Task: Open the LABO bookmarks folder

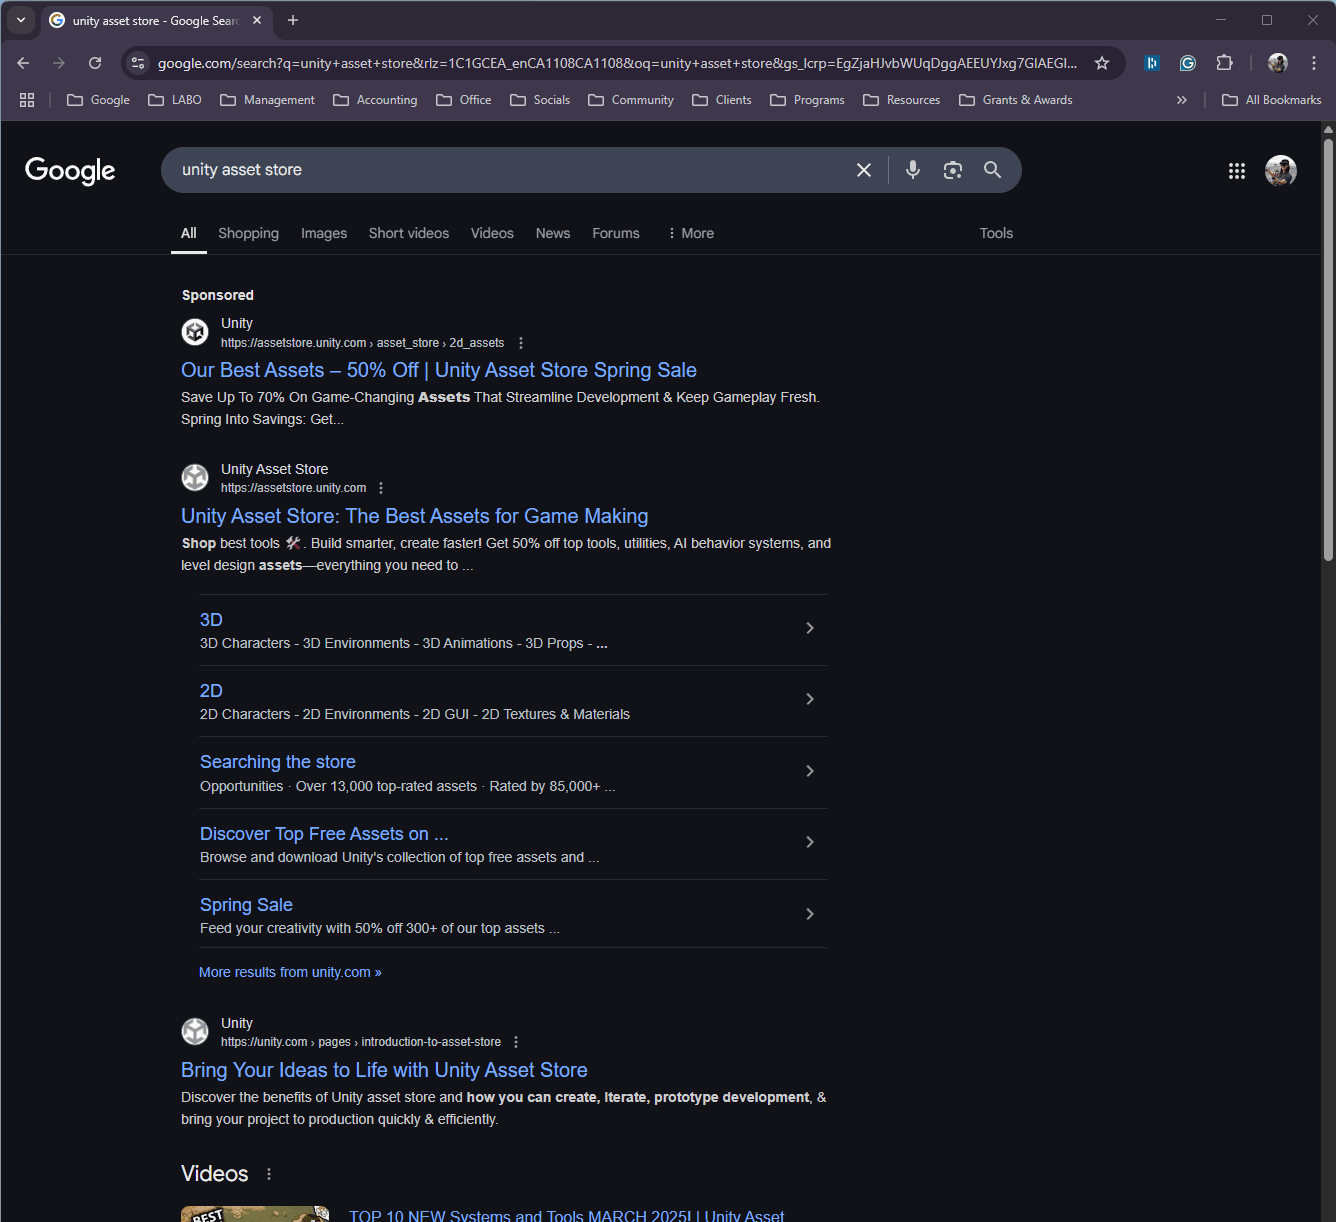Action: [x=175, y=100]
